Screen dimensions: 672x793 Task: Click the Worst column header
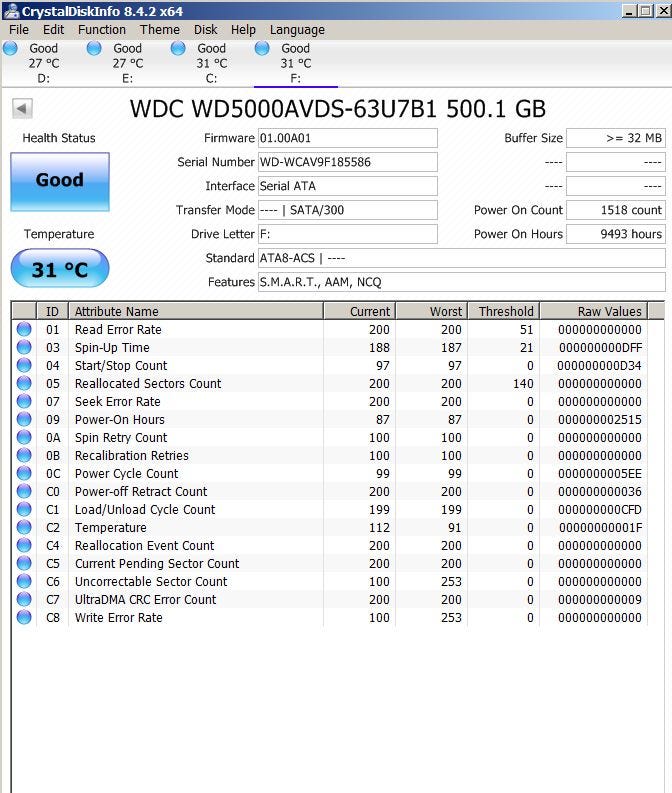(432, 311)
